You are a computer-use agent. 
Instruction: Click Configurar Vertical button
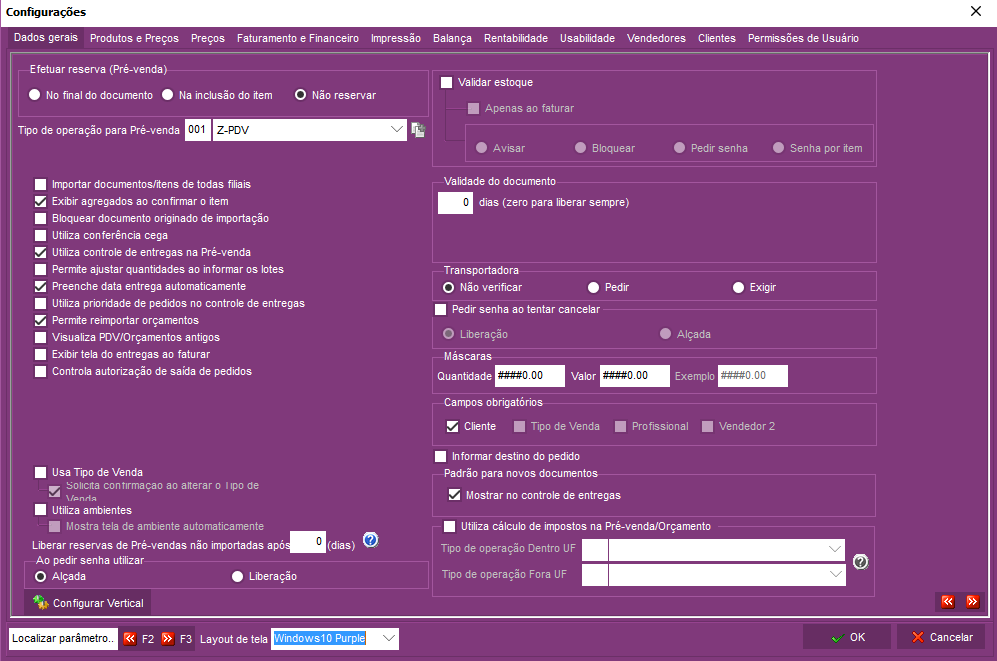click(x=88, y=603)
